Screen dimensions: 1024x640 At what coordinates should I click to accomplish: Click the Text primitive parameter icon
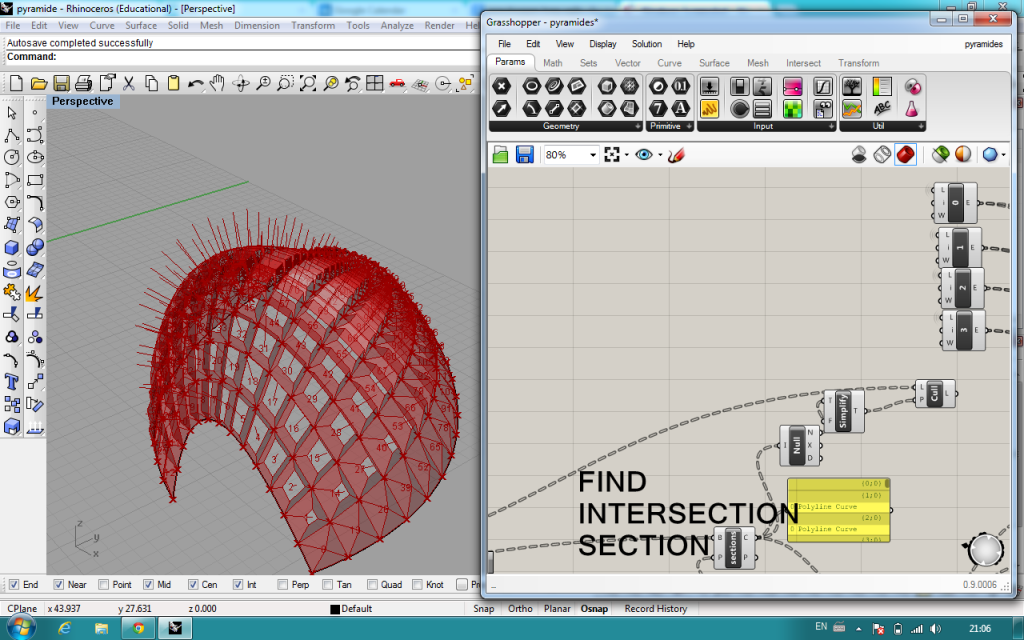pyautogui.click(x=680, y=108)
